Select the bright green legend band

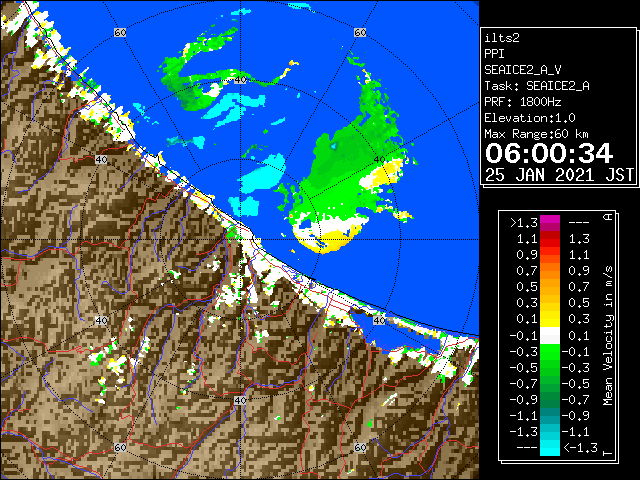coord(550,352)
